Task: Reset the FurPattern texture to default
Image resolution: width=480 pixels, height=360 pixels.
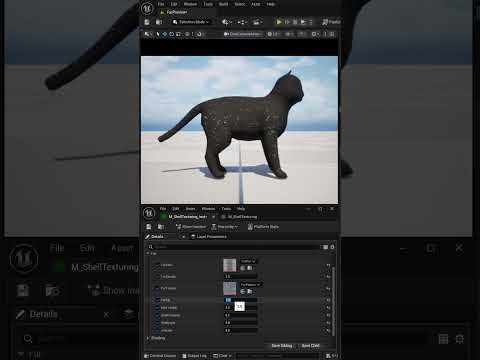Action: pos(328,288)
